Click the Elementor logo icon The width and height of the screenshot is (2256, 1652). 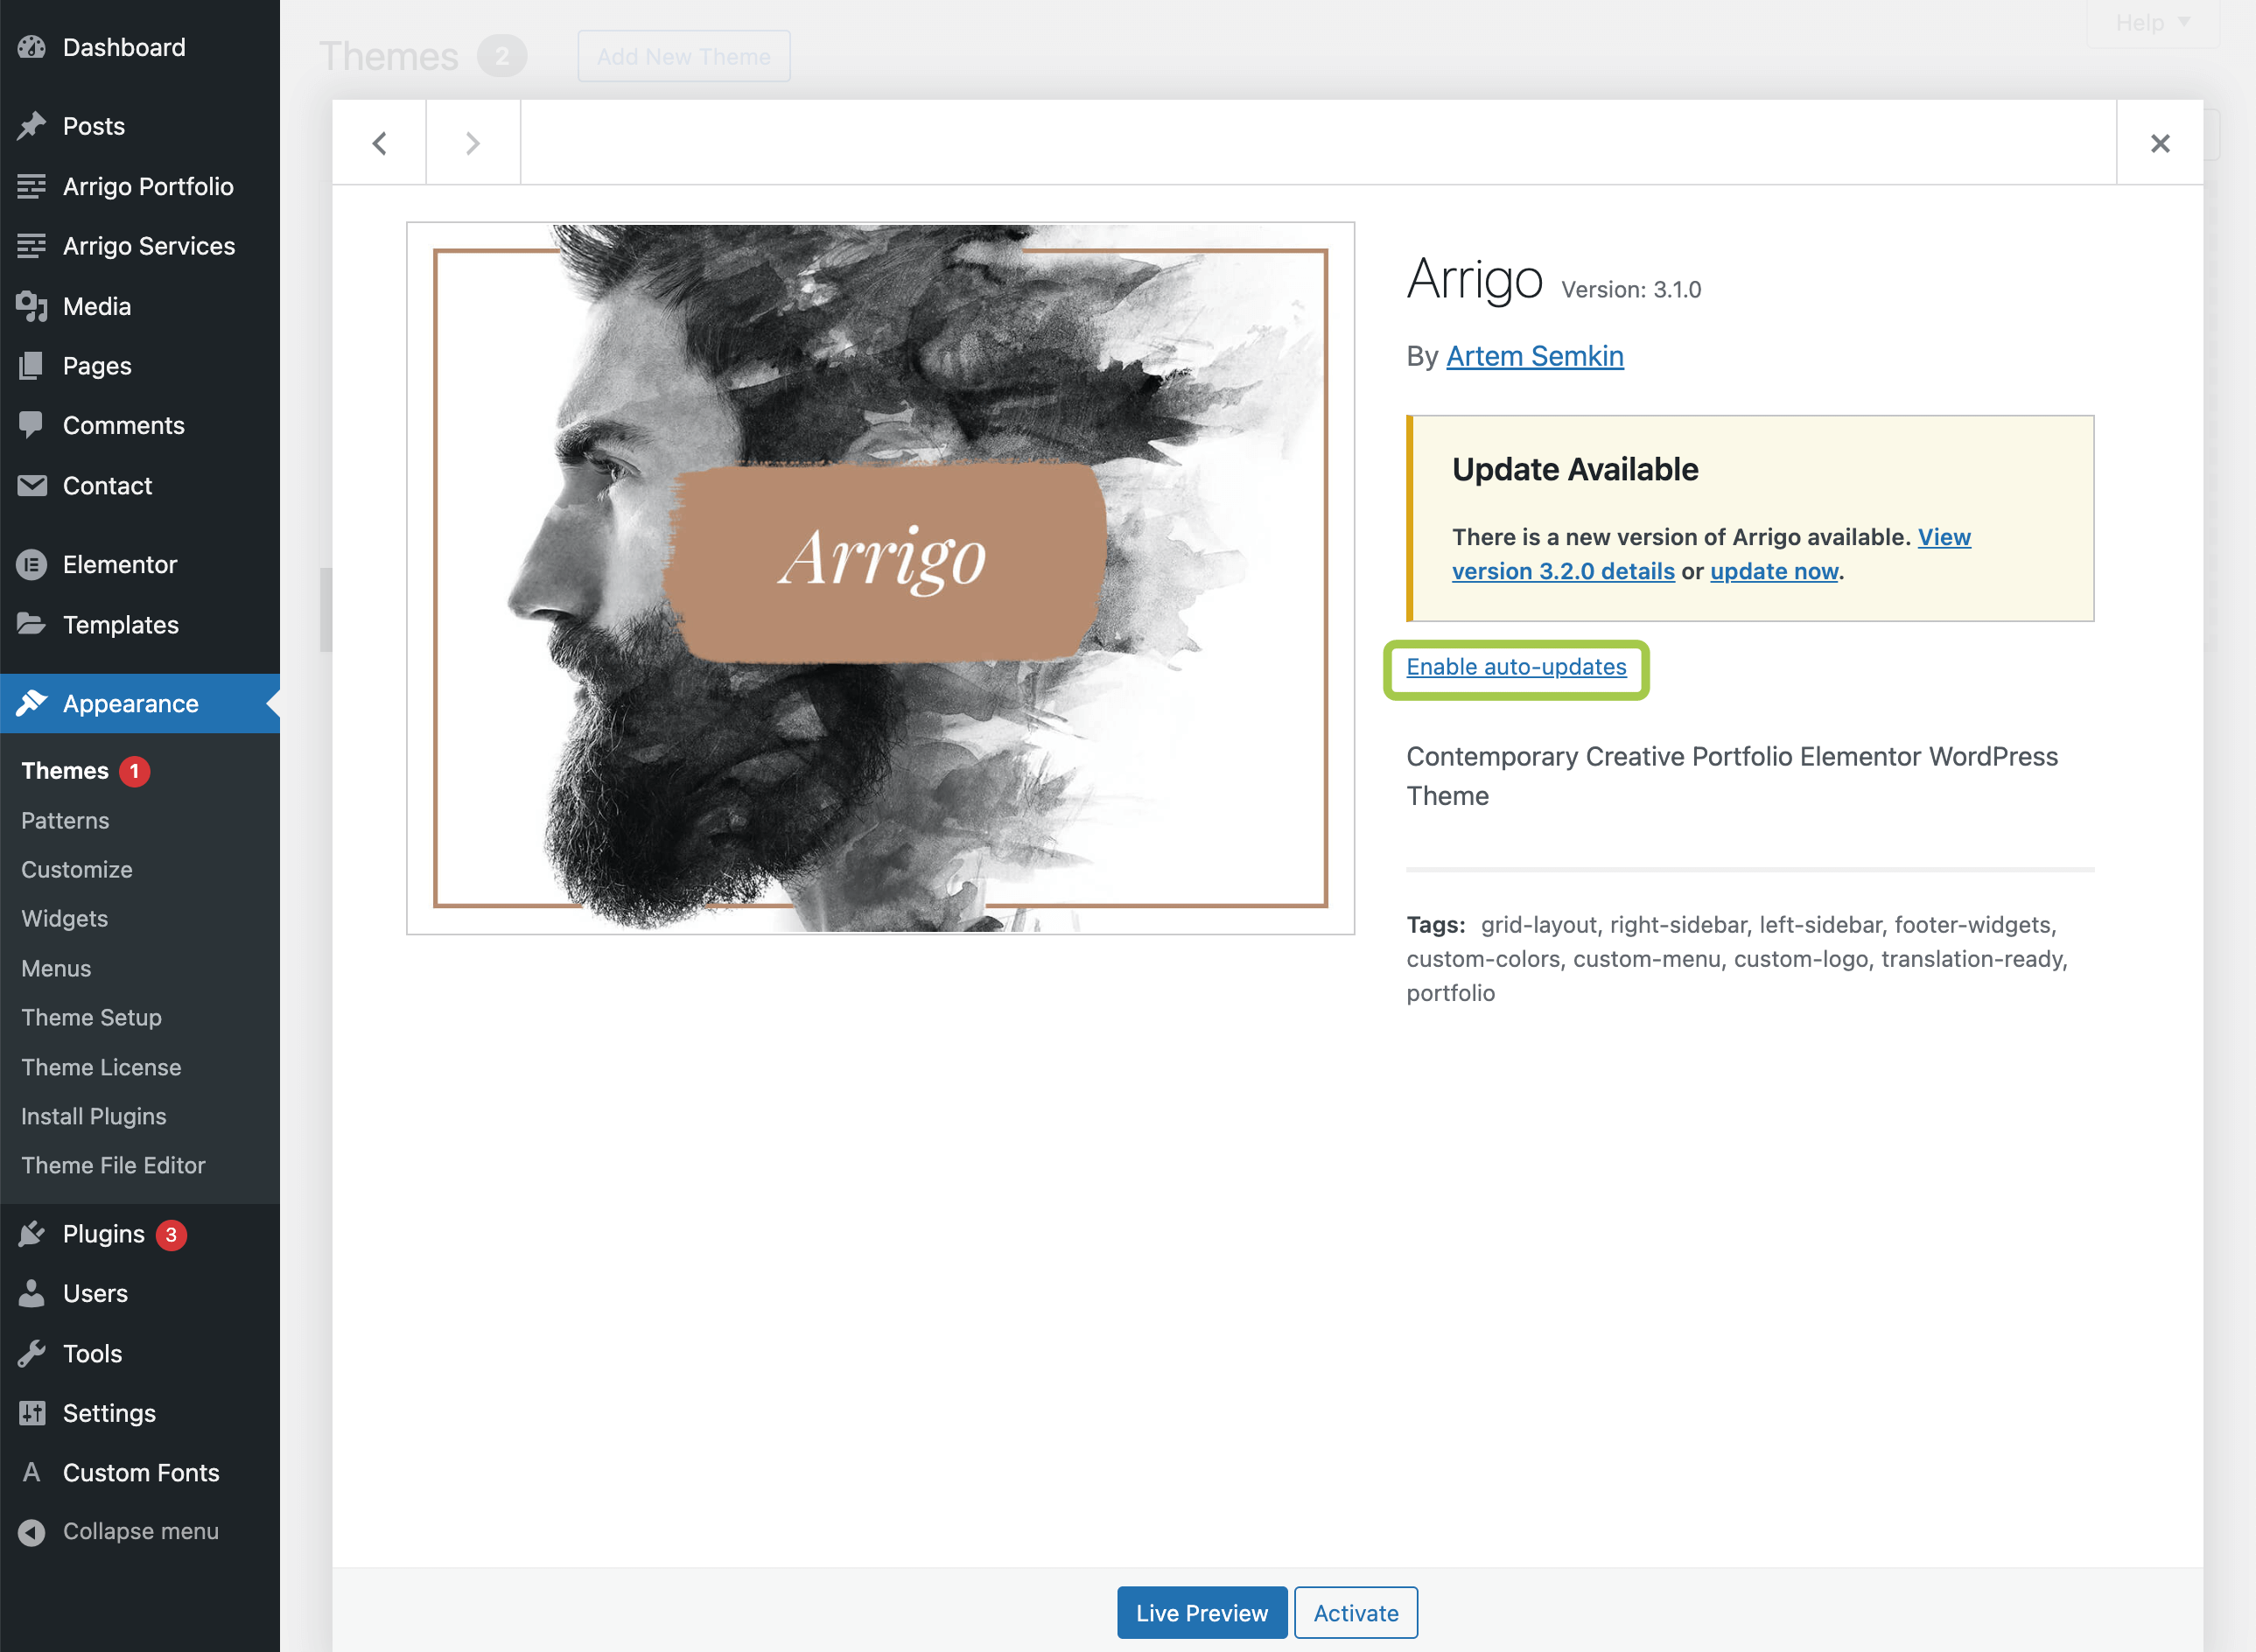32,565
